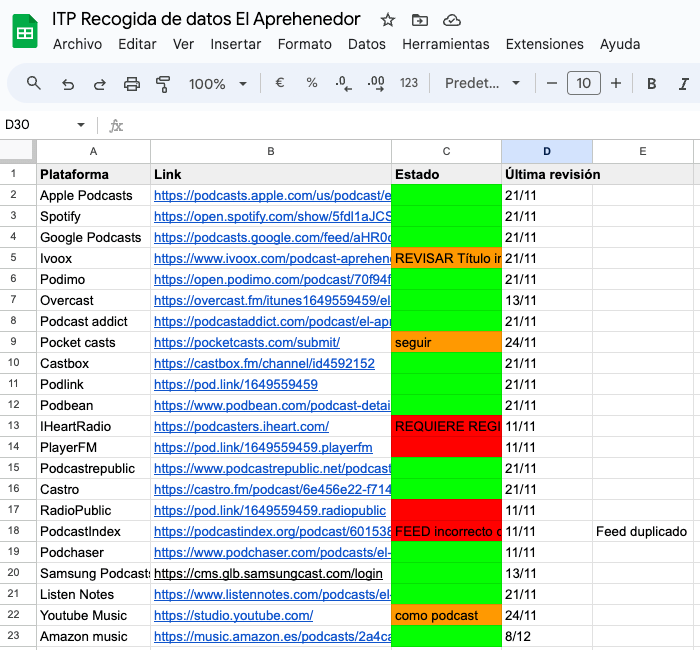Expand the name box dropdown arrow
Screen dimensions: 700x650
click(x=81, y=125)
